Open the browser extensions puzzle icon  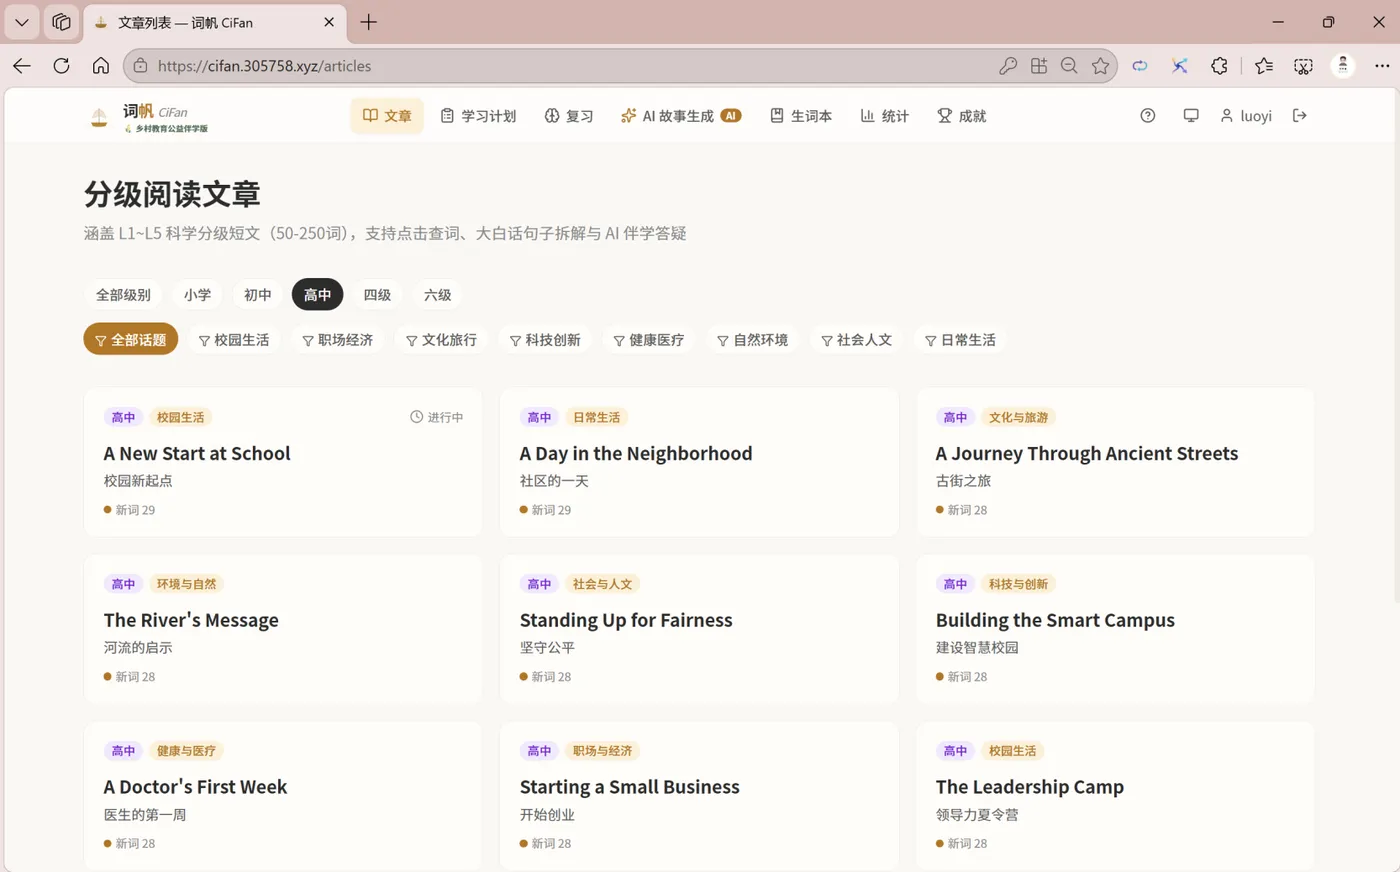(1219, 66)
